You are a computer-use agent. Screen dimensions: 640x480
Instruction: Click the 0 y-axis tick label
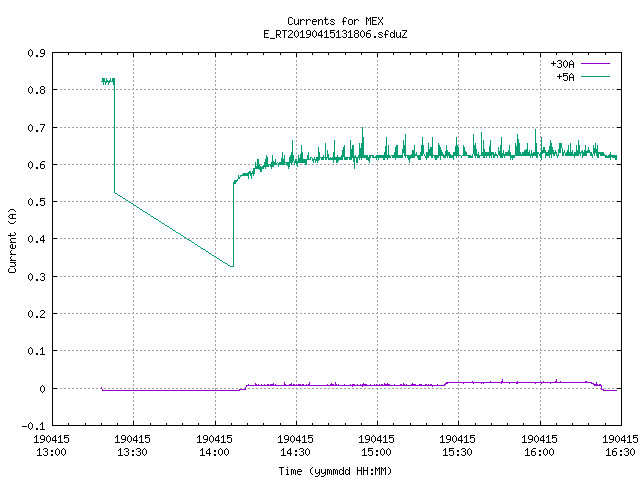42,389
